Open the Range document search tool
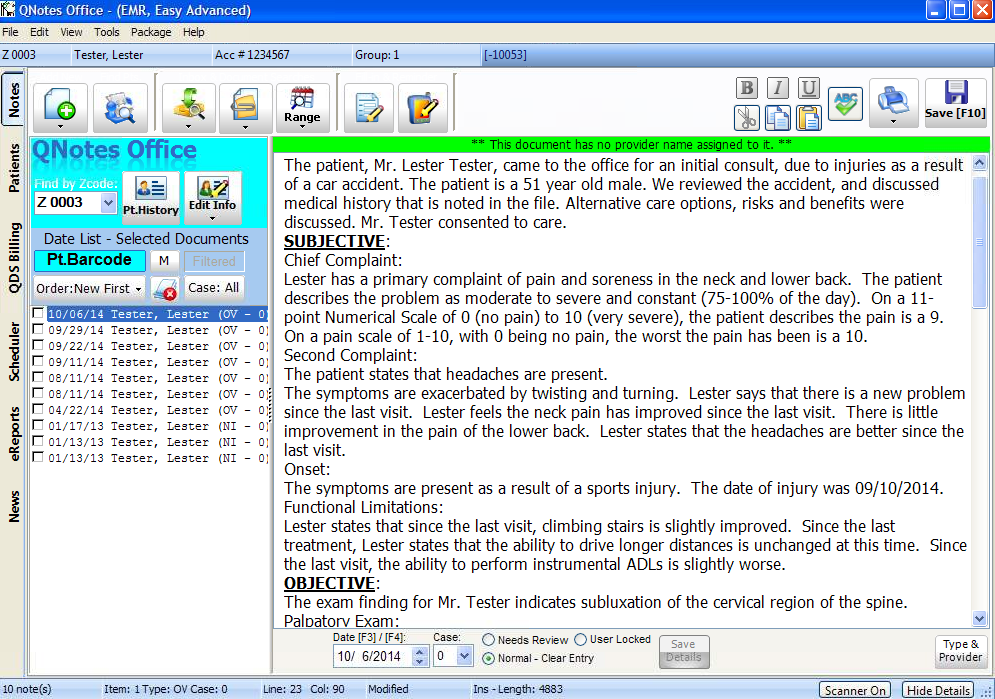This screenshot has height=699, width=995. [x=303, y=105]
